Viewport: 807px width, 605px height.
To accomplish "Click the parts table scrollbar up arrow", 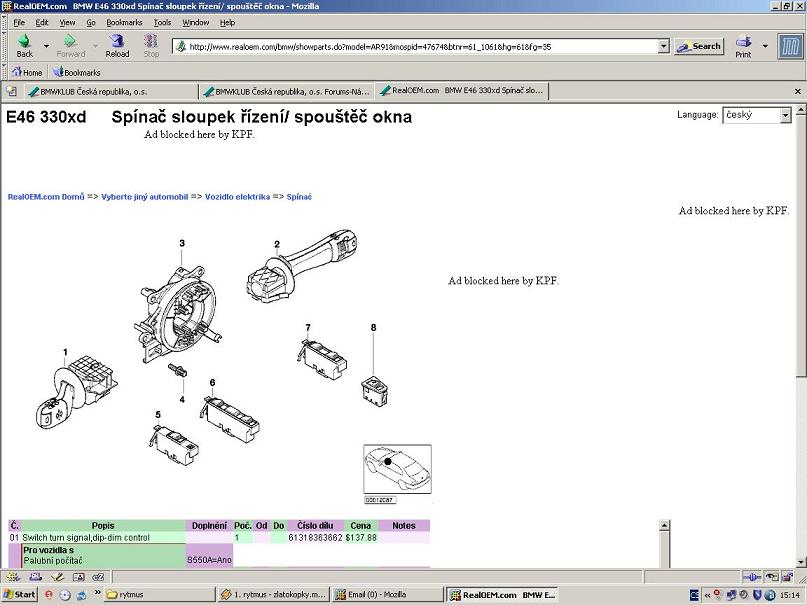I will click(x=664, y=525).
